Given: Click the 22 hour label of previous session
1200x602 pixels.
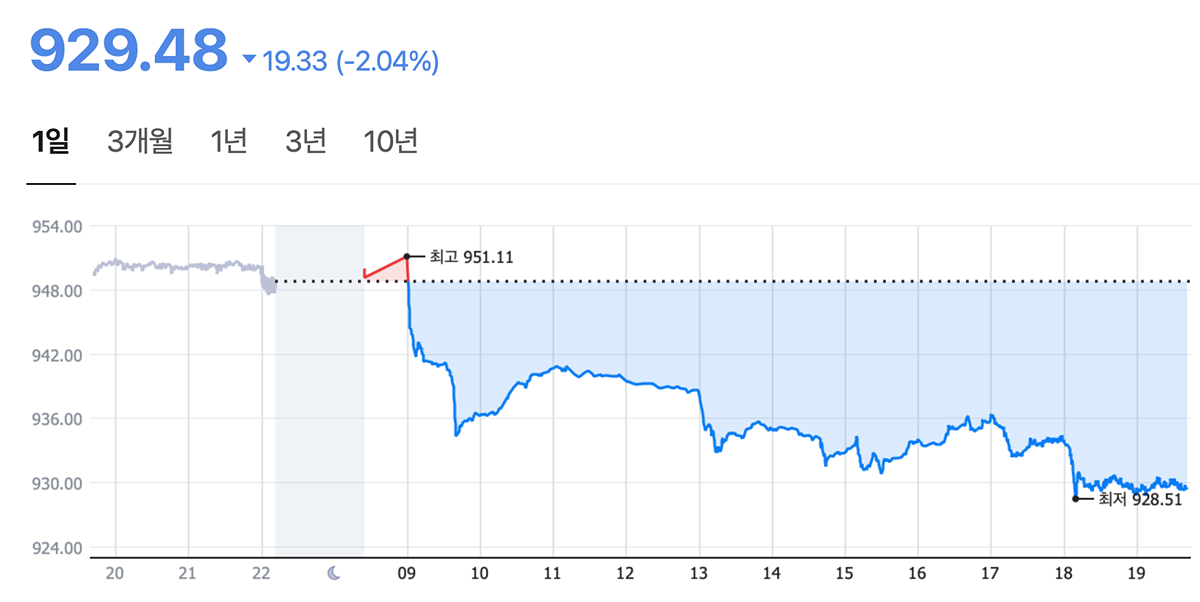Looking at the screenshot, I should pos(261,573).
